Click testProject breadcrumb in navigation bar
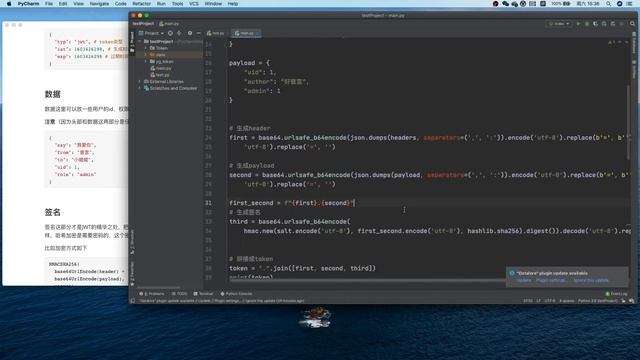640x360 pixels. coord(143,24)
